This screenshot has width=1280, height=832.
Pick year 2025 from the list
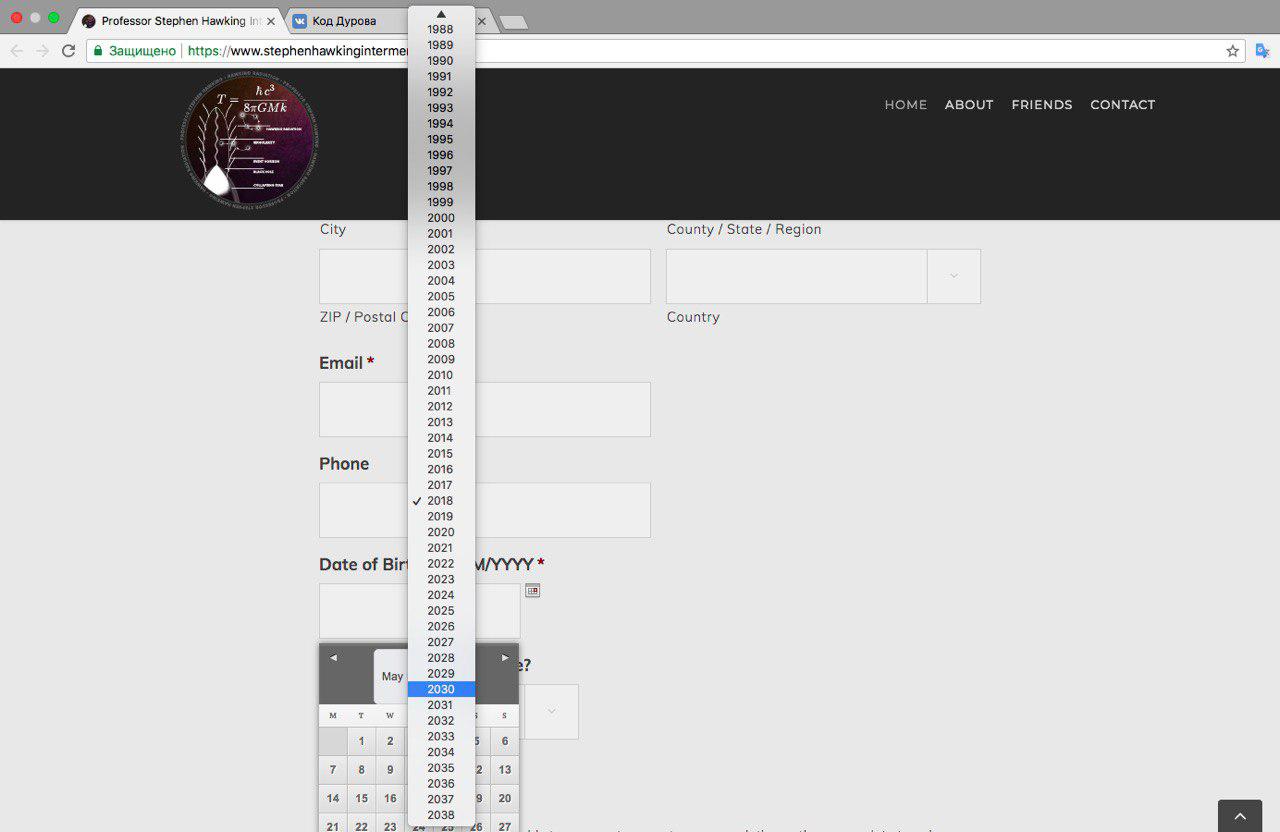[441, 611]
